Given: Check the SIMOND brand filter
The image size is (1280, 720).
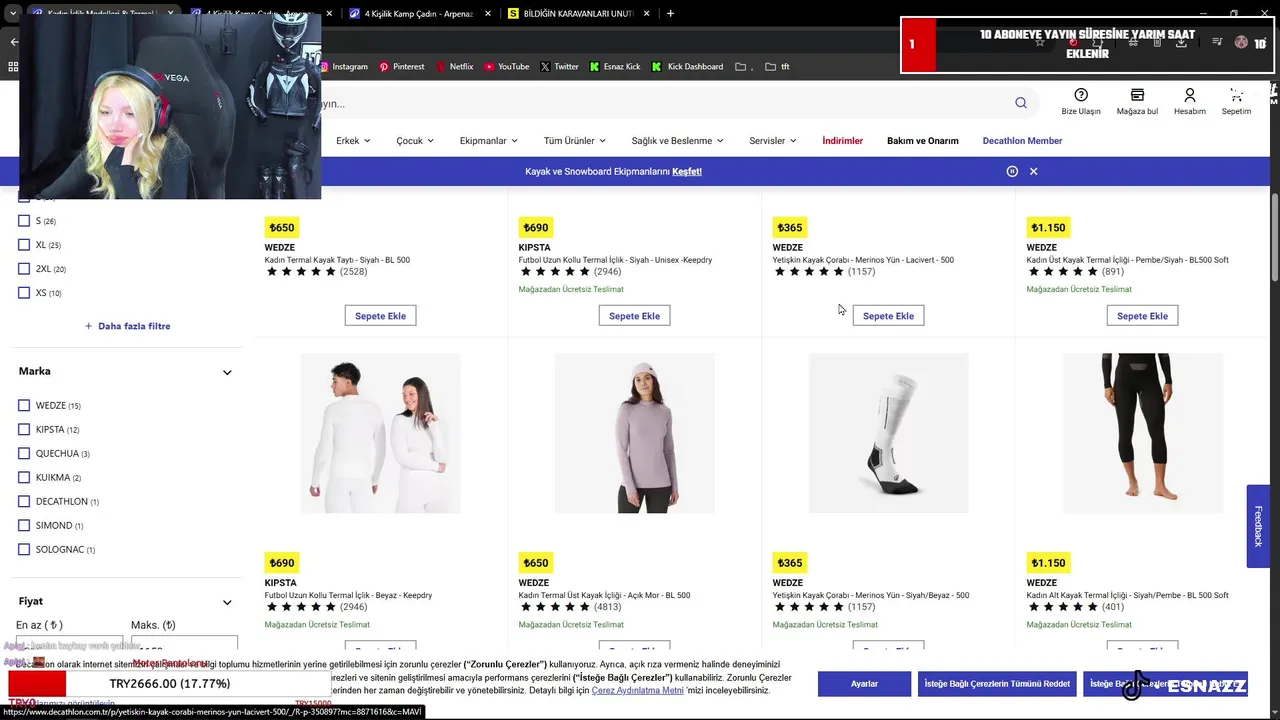Looking at the screenshot, I should [24, 525].
